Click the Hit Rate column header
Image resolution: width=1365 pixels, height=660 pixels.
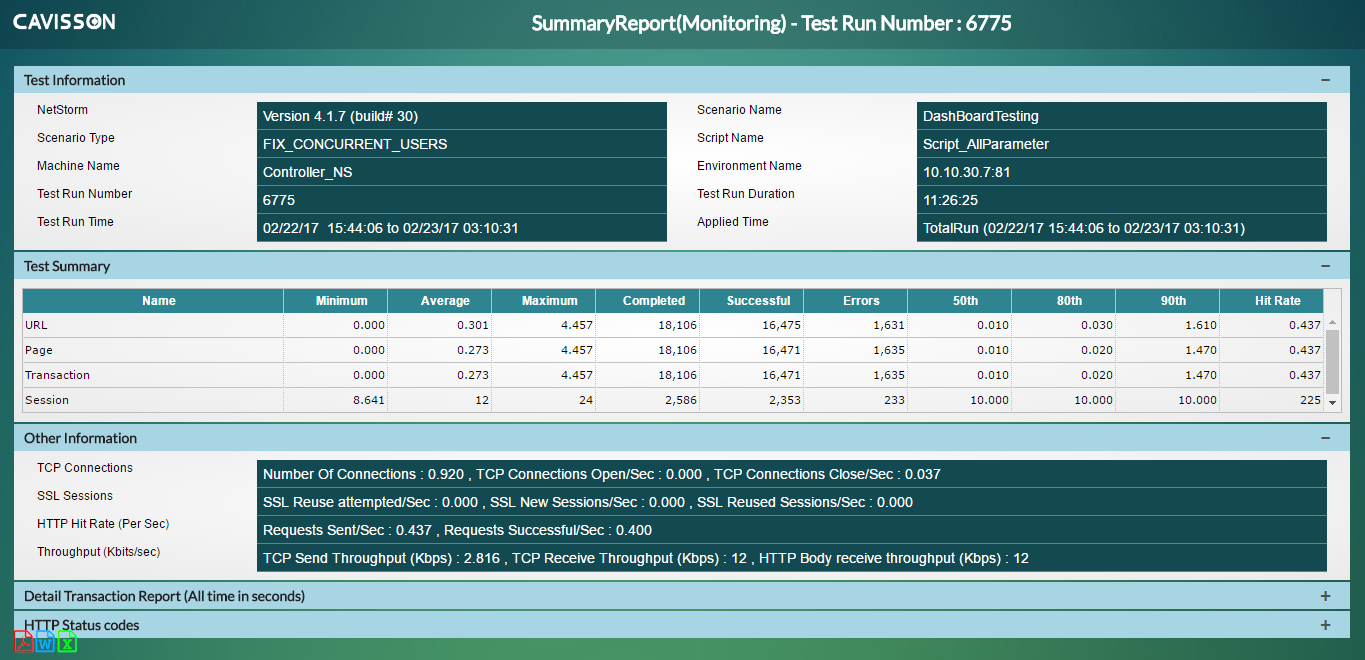pyautogui.click(x=1272, y=301)
